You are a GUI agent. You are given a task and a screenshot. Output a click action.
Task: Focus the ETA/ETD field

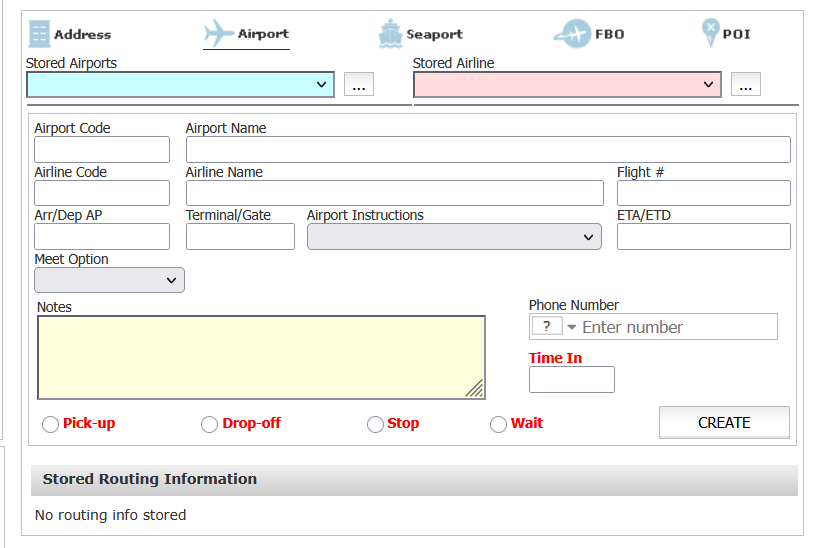(x=704, y=236)
